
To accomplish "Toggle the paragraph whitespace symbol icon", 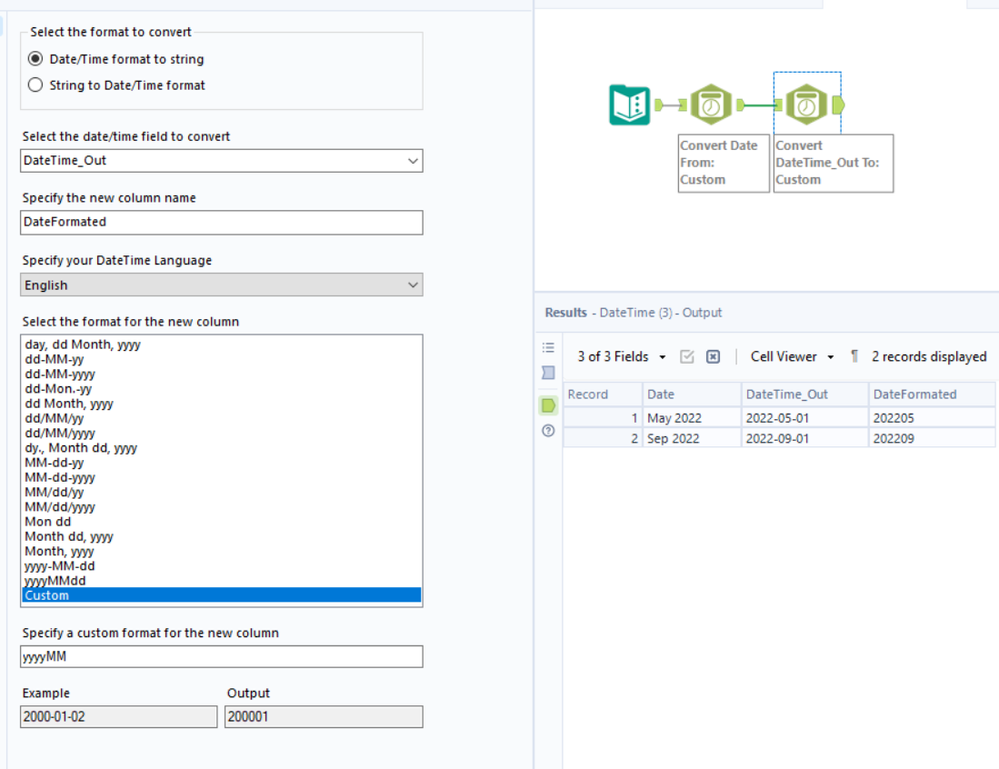I will 854,356.
